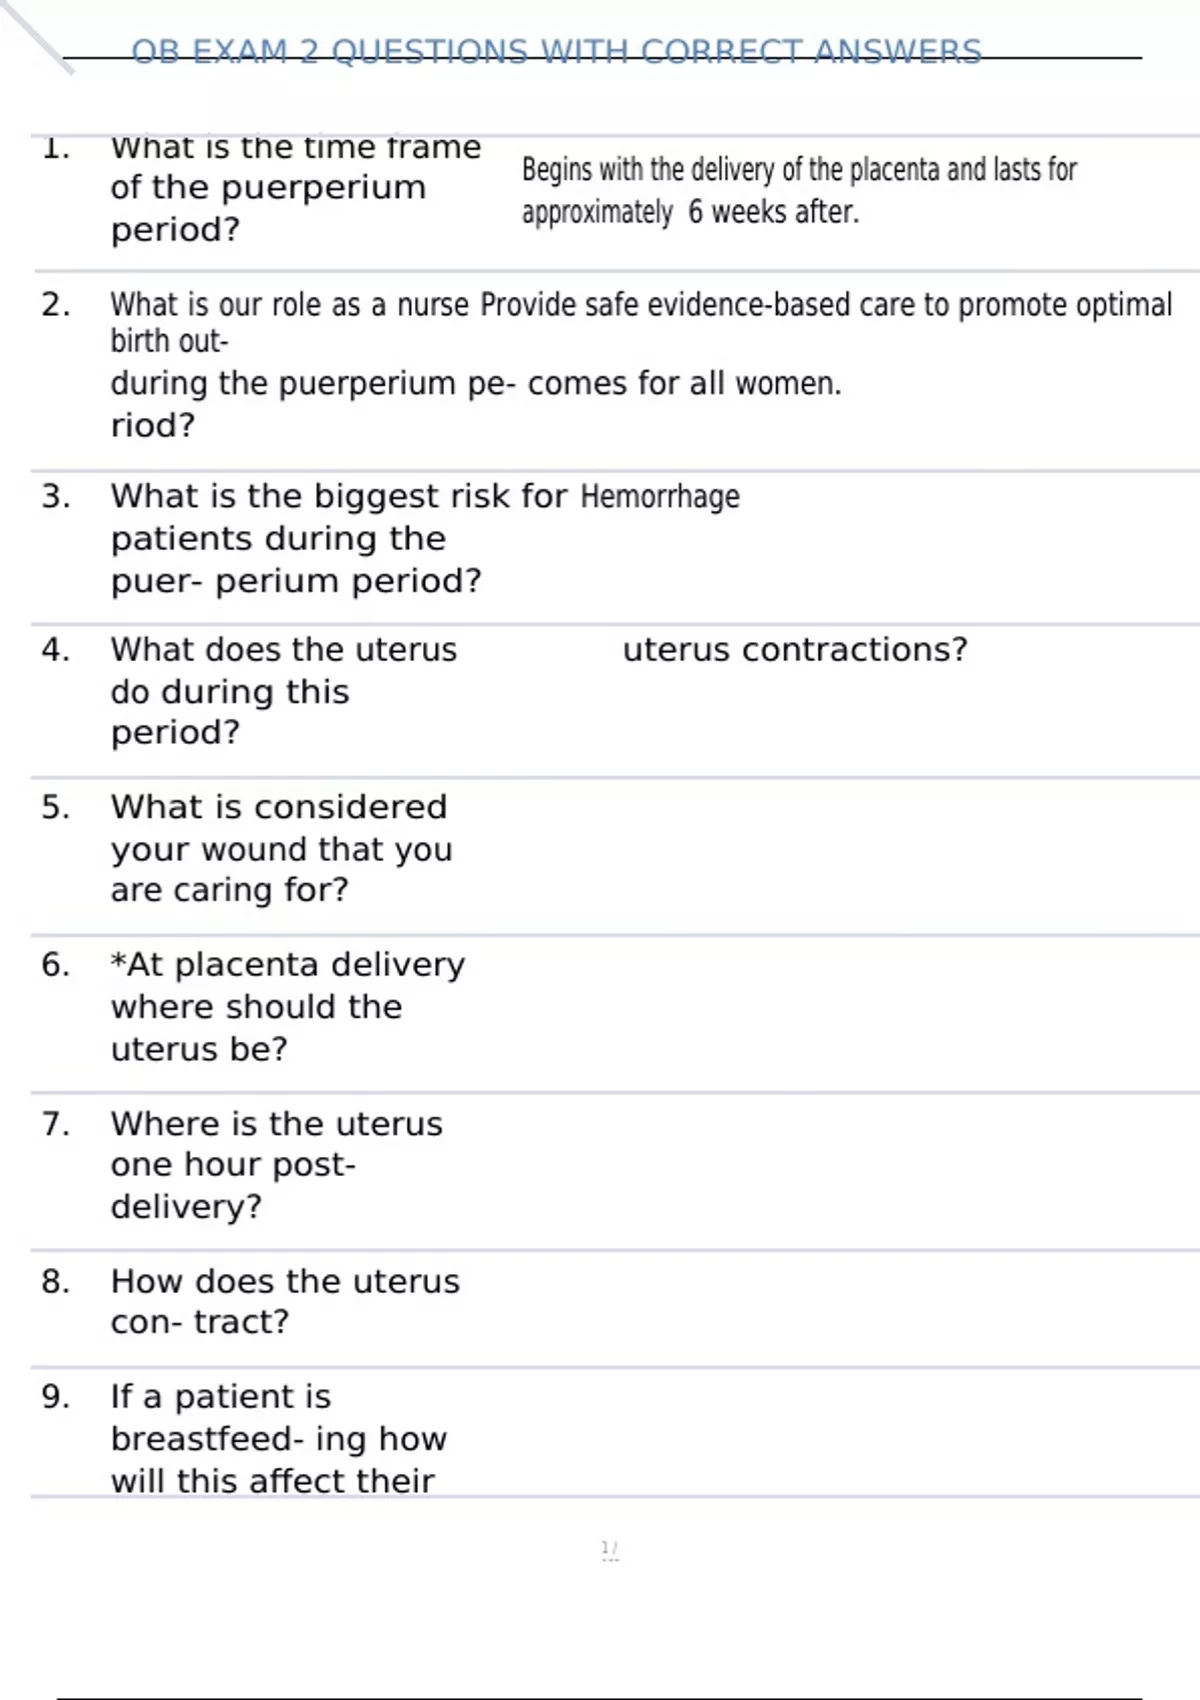1200x1700 pixels.
Task: Select the answer starting 'Begins with the delivery'
Action: point(798,170)
